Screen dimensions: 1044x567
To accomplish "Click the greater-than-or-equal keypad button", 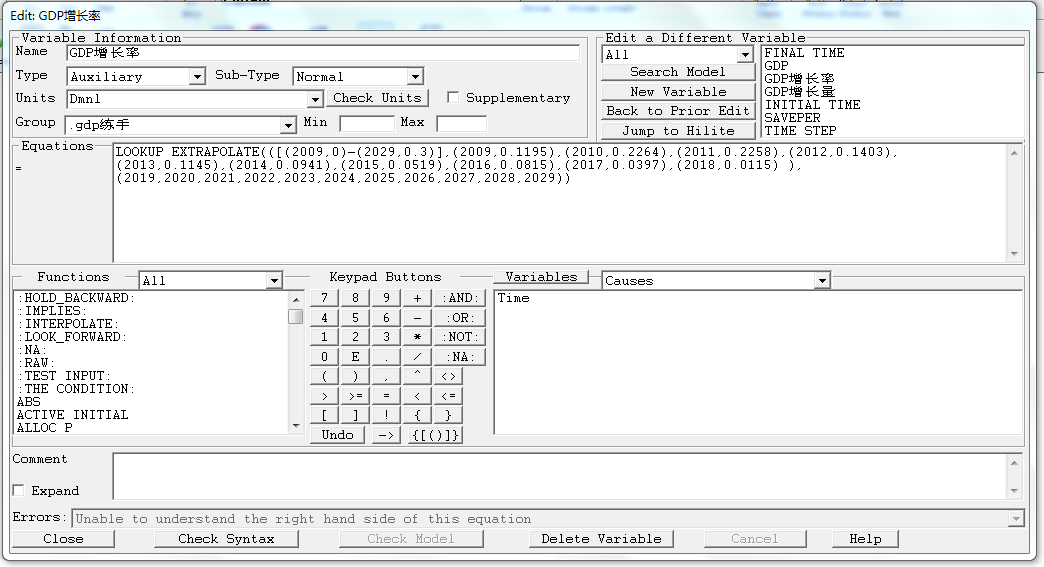I will (356, 396).
